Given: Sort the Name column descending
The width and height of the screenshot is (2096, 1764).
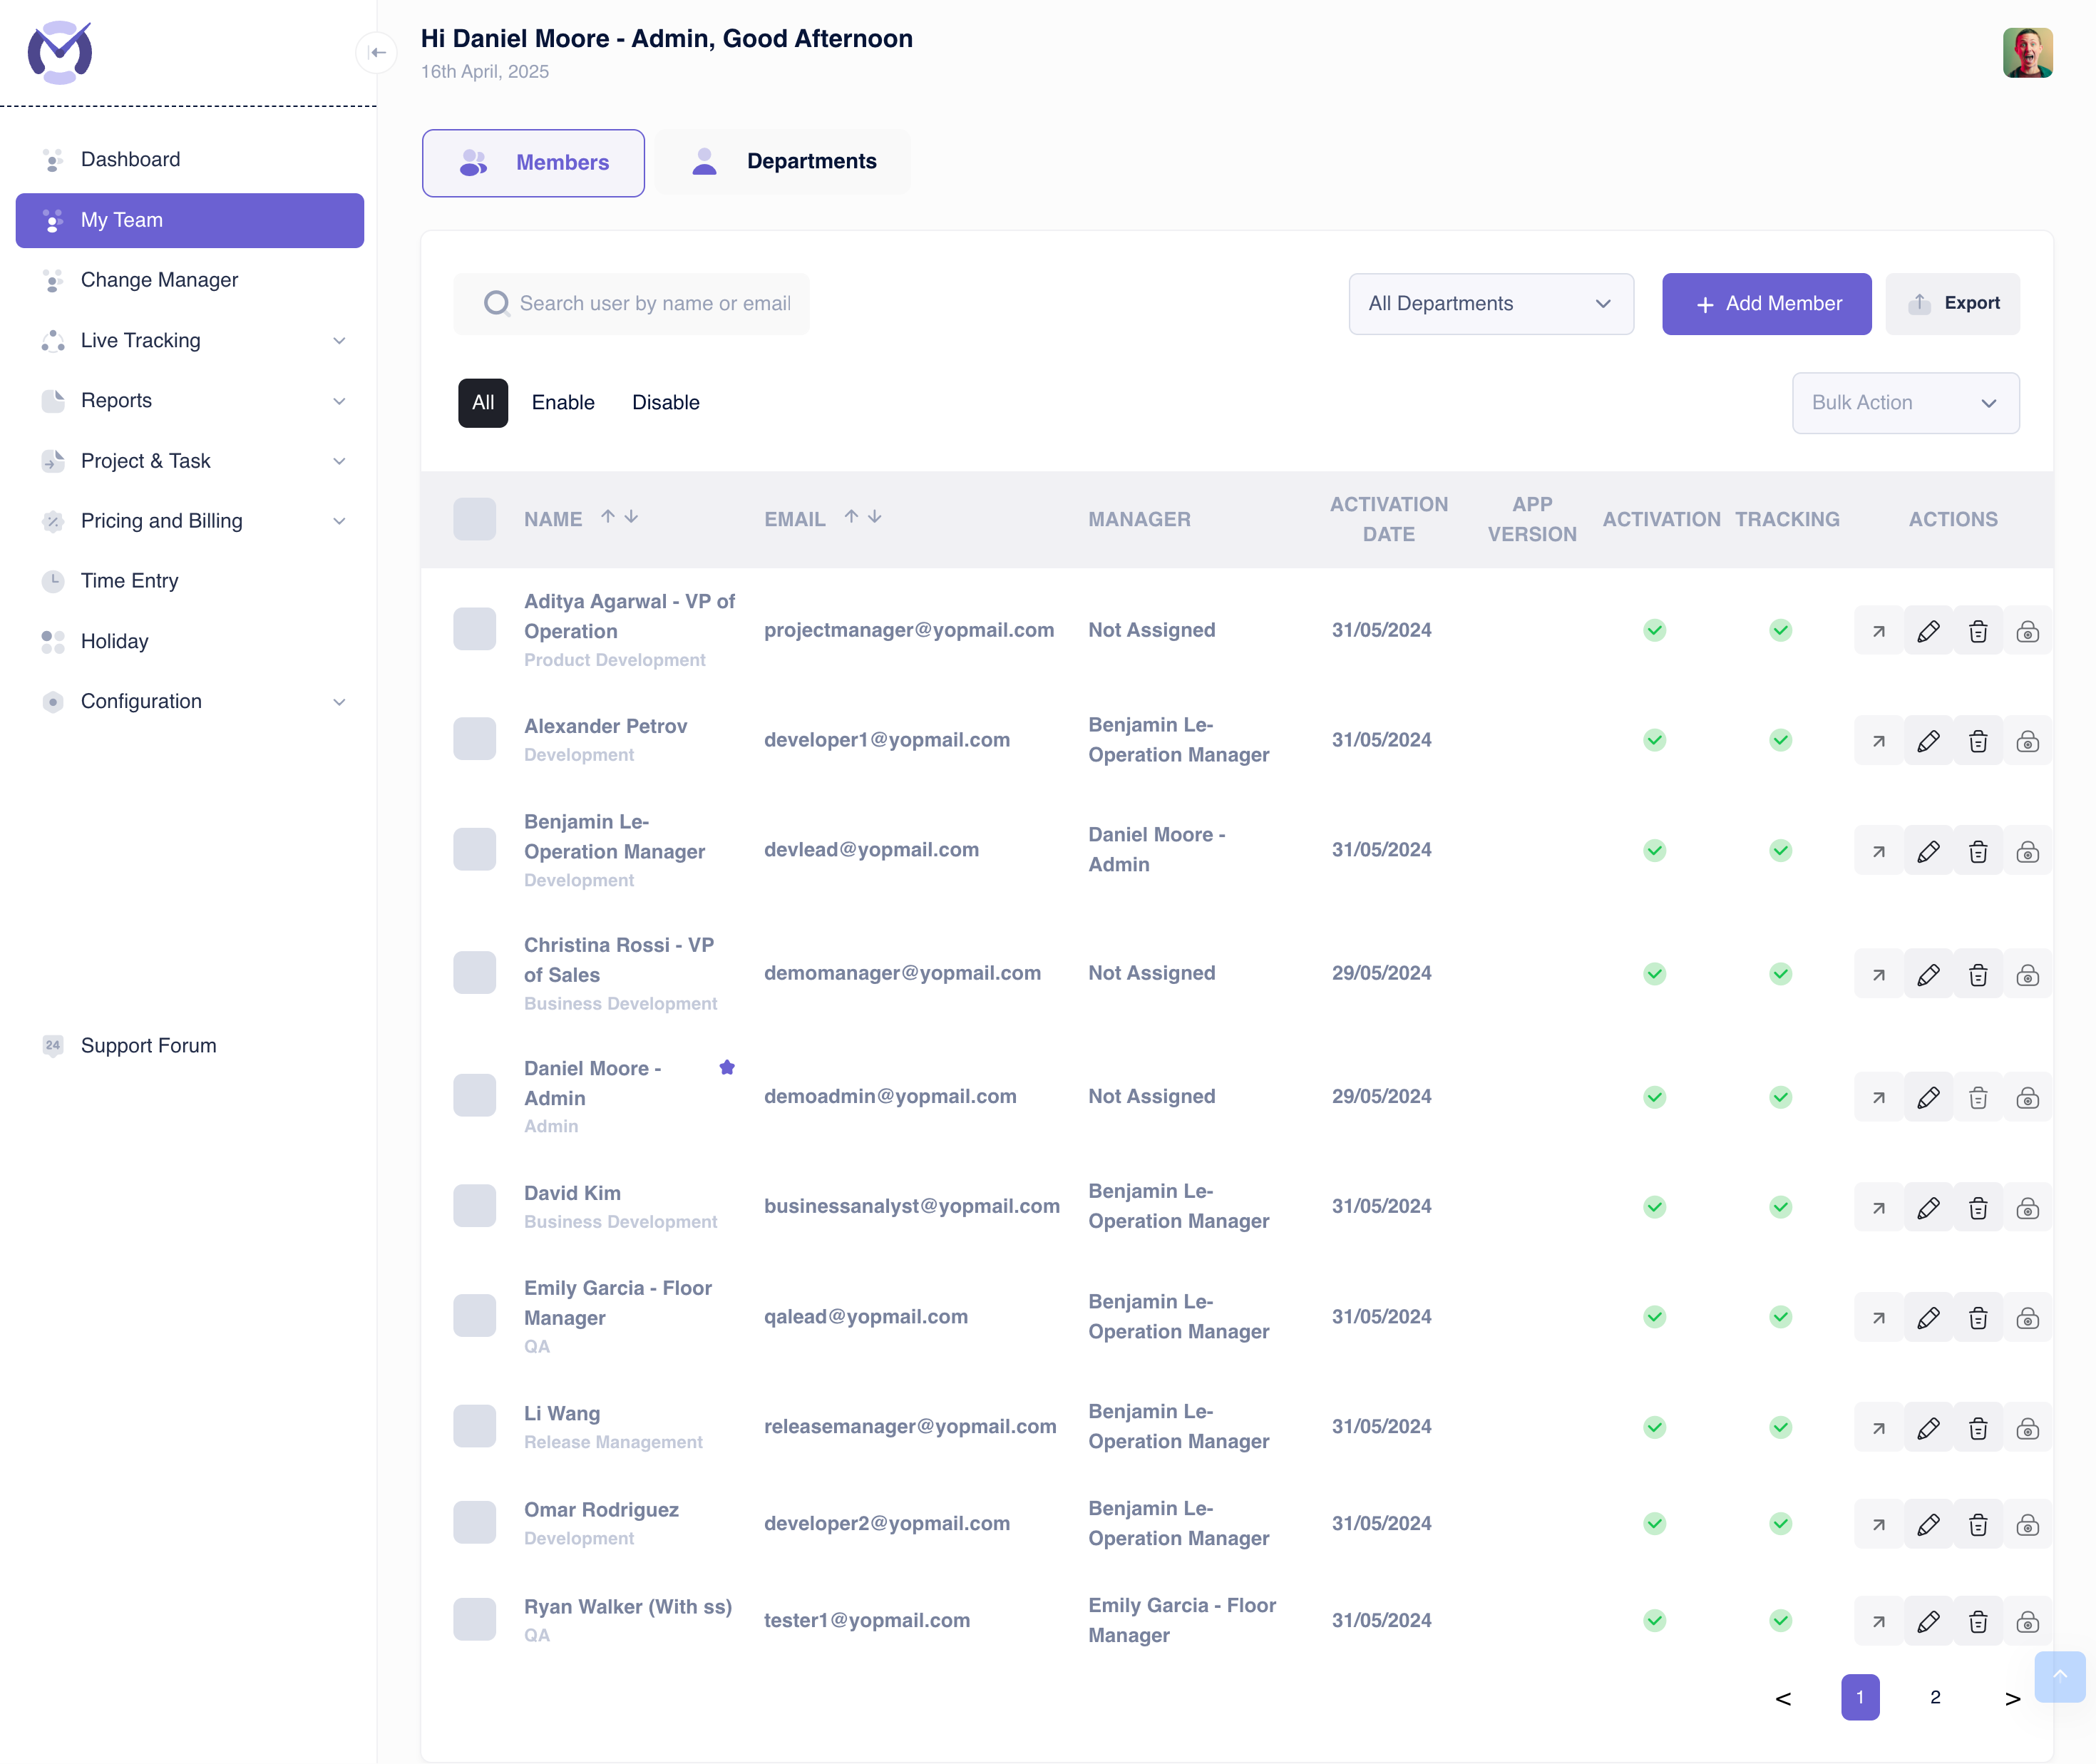Looking at the screenshot, I should (x=631, y=517).
